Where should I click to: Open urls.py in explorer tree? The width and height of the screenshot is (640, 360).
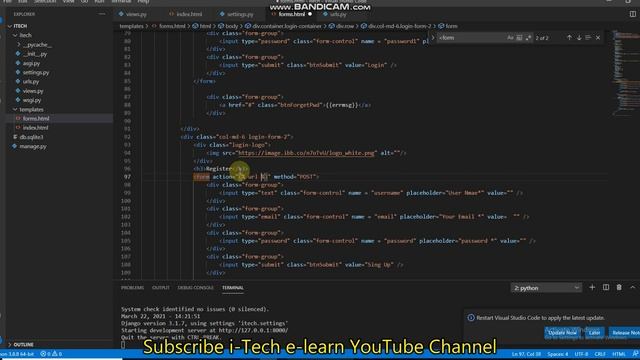(x=31, y=82)
